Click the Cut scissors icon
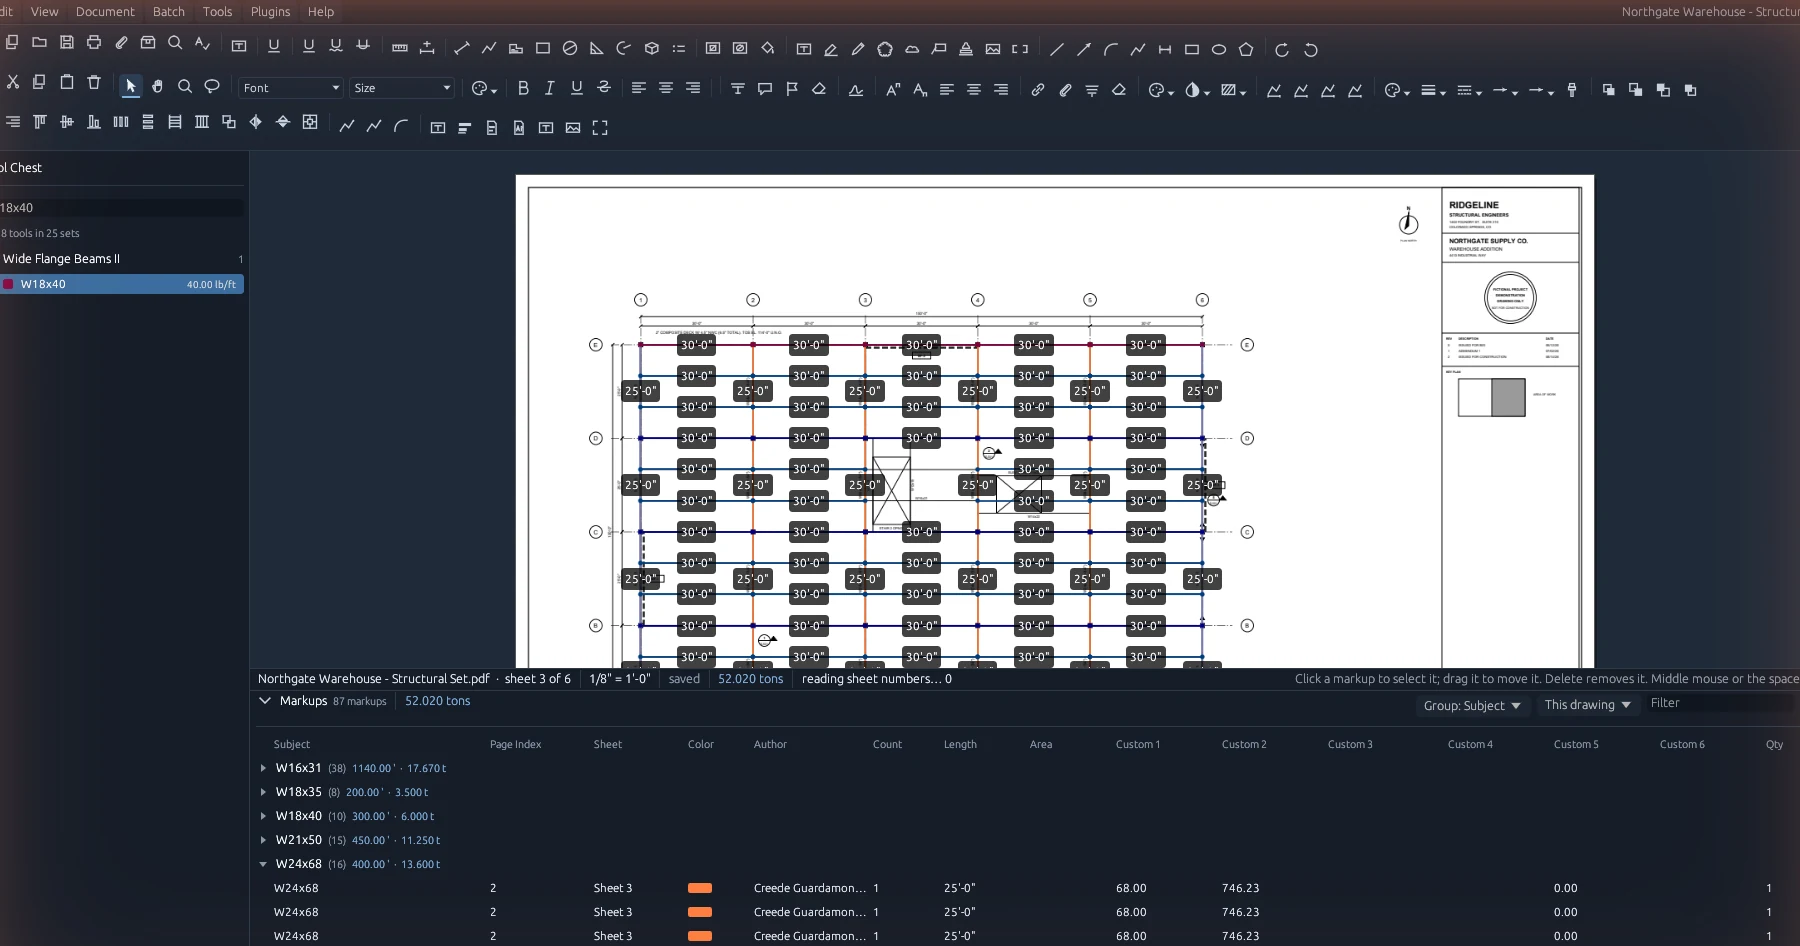Viewport: 1800px width, 946px height. (x=12, y=82)
